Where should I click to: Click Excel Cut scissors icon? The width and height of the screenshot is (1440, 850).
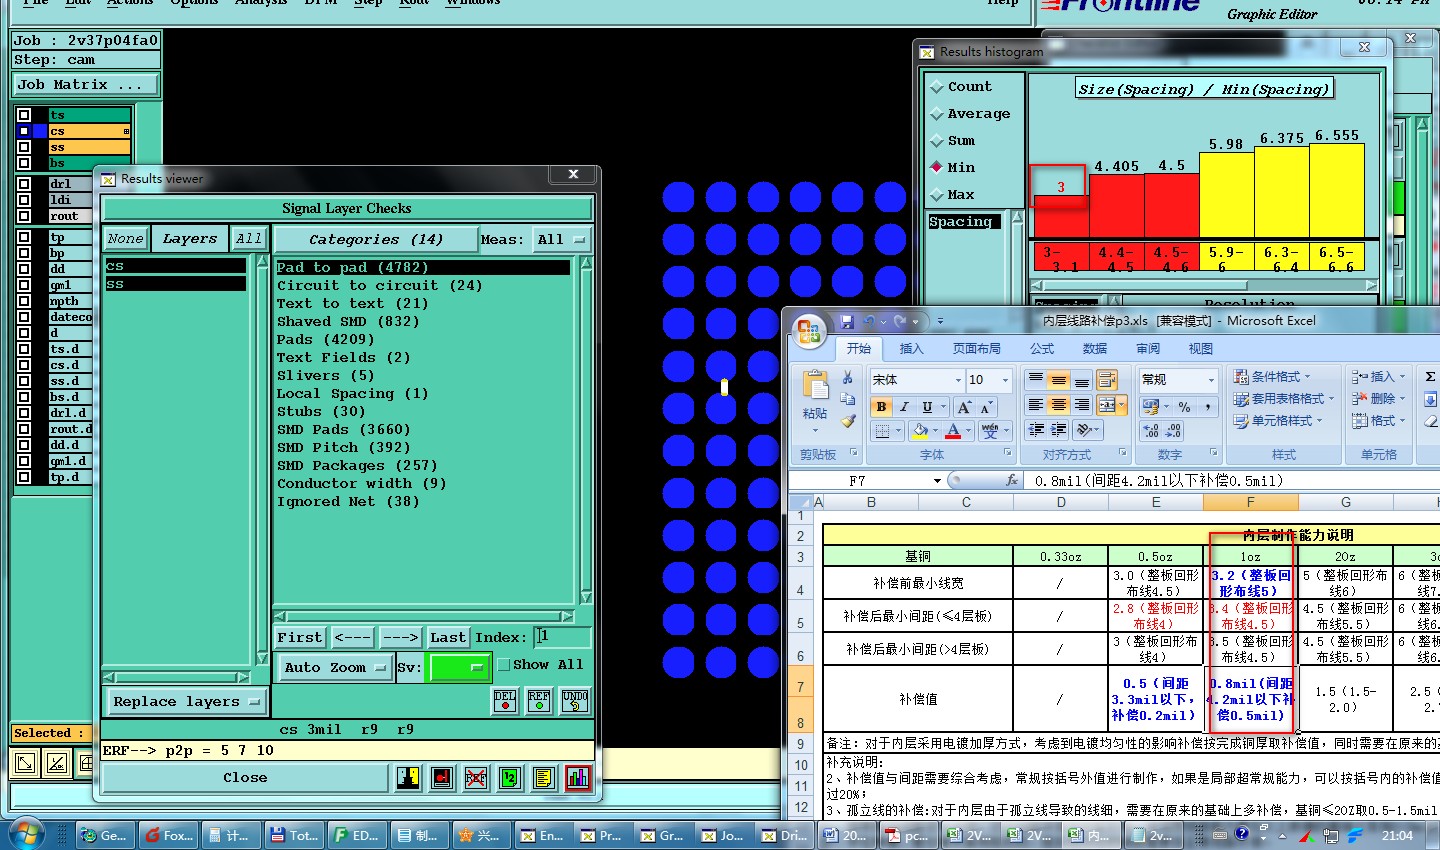[848, 377]
